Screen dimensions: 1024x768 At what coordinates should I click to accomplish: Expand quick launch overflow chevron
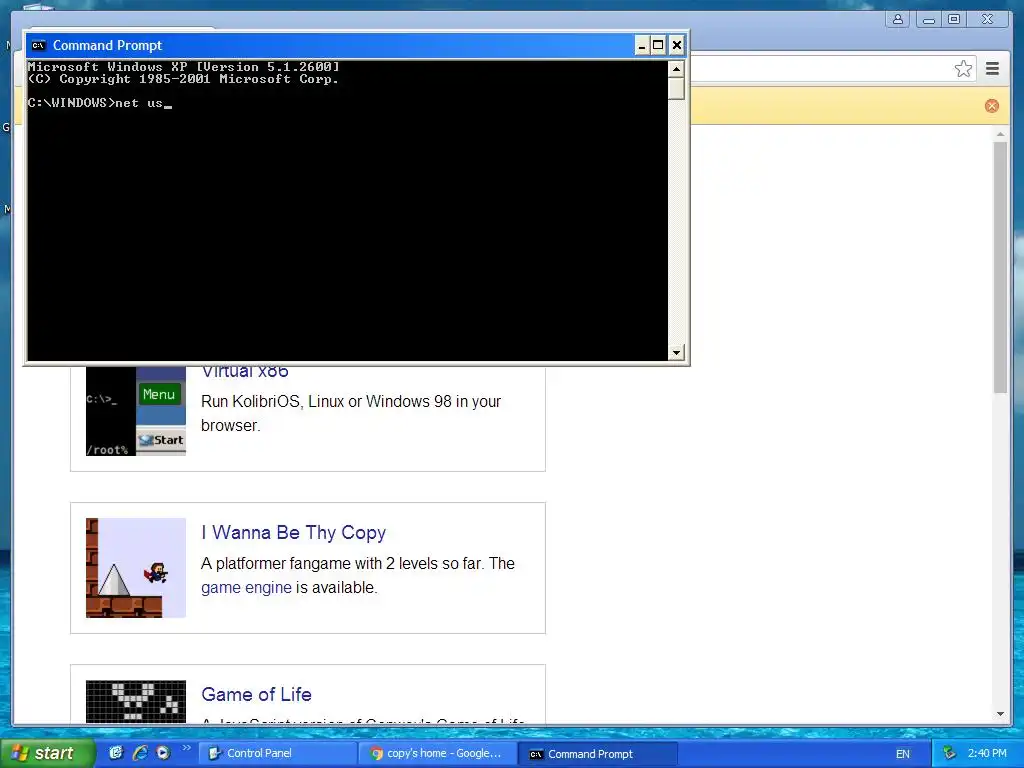[x=186, y=748]
